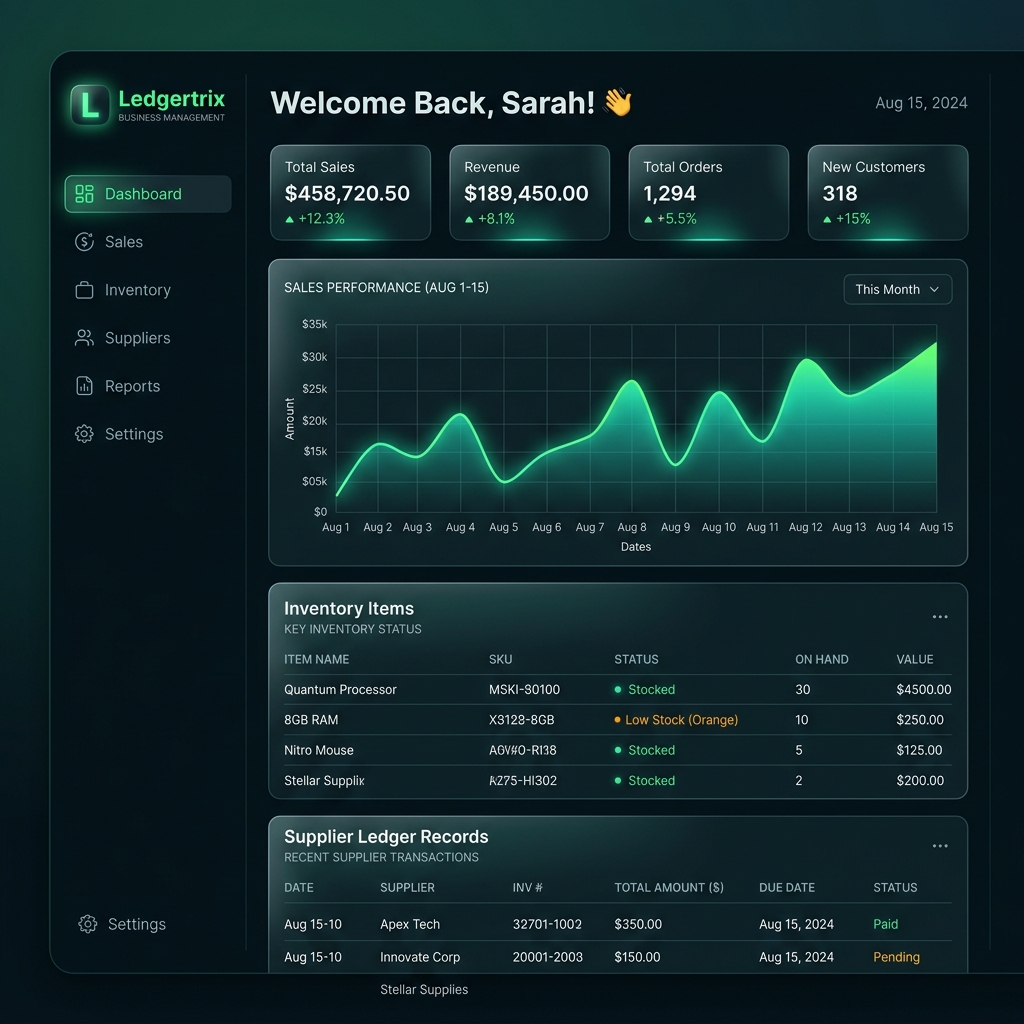Click SKU X3128-8GB
The height and width of the screenshot is (1024, 1024).
[521, 720]
